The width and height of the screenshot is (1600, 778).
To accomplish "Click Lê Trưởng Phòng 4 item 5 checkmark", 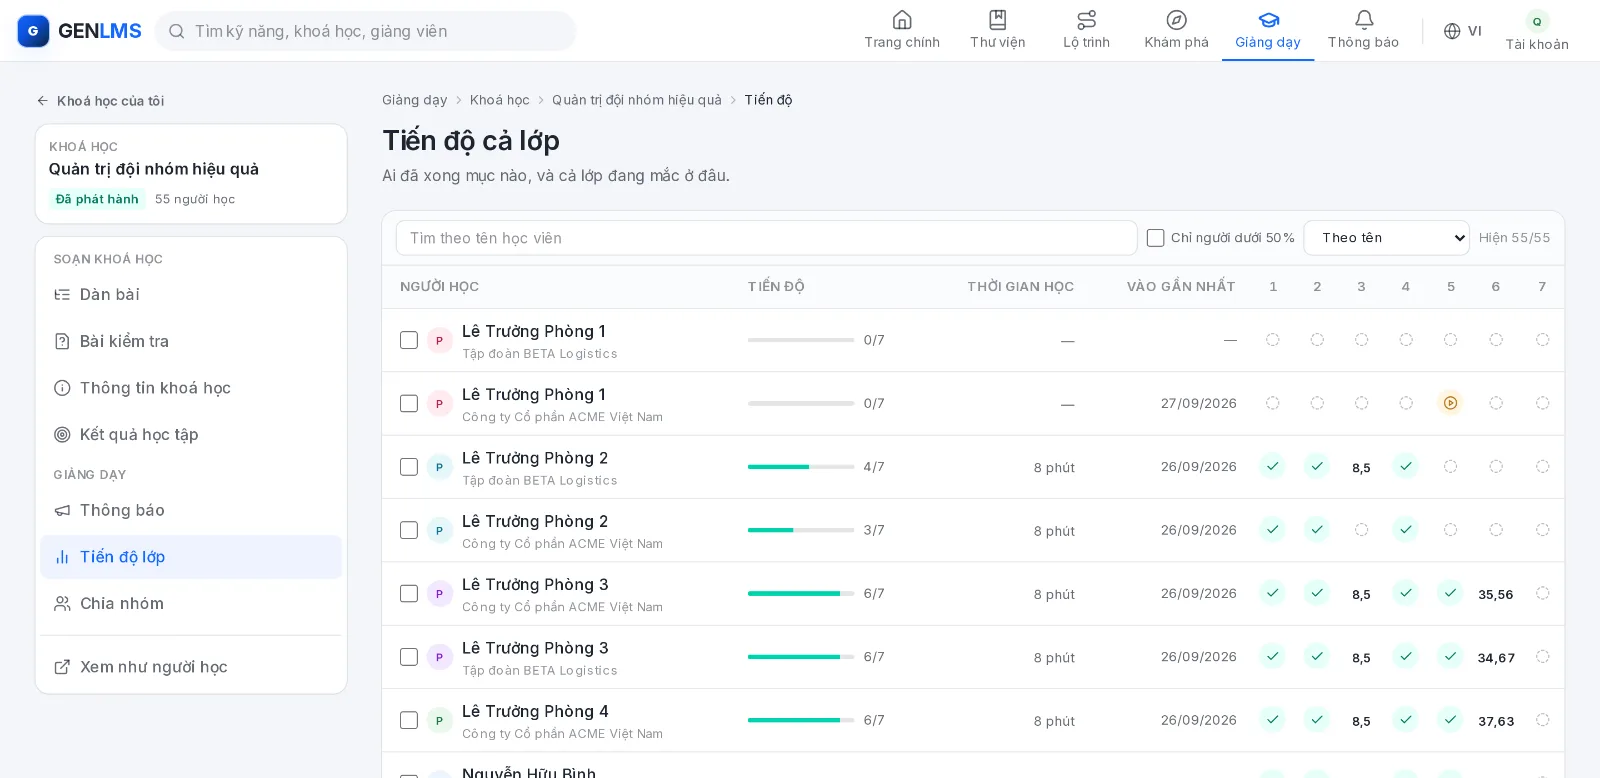I will 1450,720.
